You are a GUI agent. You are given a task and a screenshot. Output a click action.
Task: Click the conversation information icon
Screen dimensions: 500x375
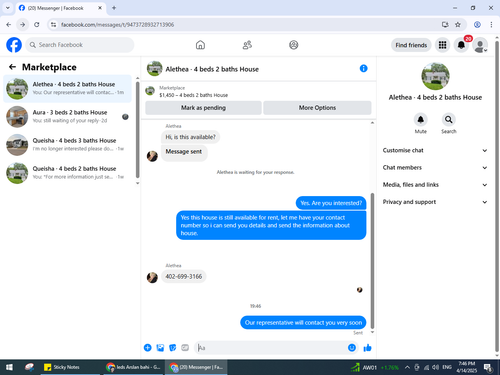pyautogui.click(x=364, y=68)
